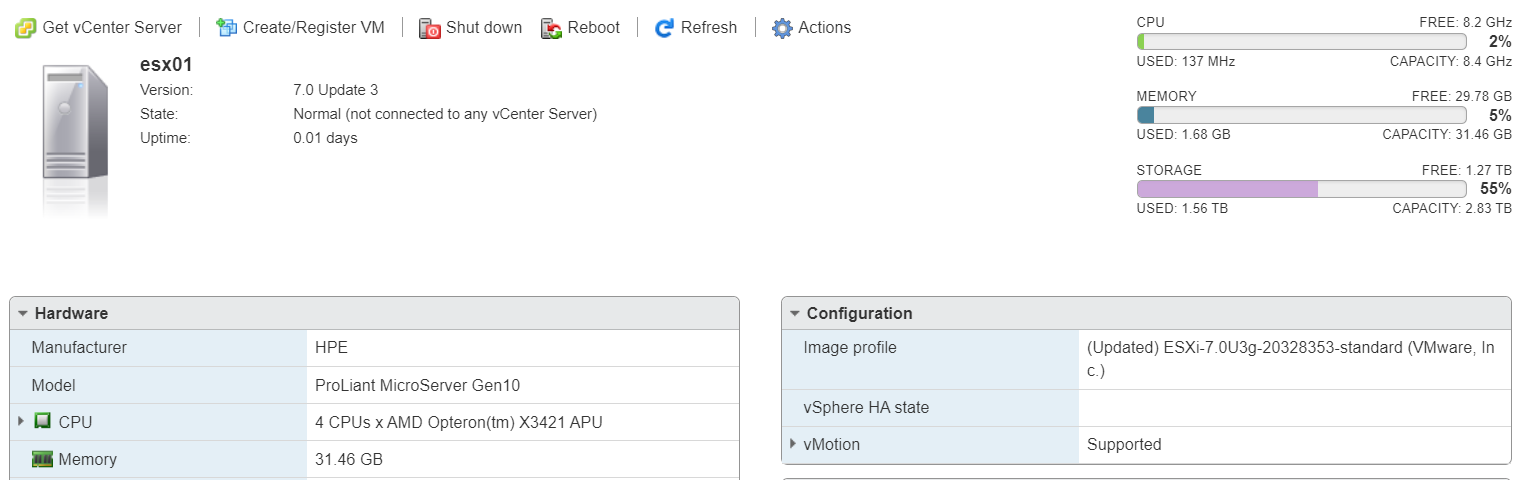Click the Manufacturer label
The image size is (1529, 480).
pyautogui.click(x=79, y=348)
